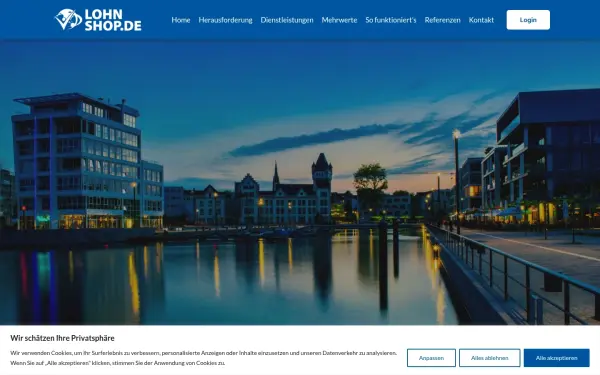
Task: Go to the Referenzen nav item
Action: click(x=442, y=20)
